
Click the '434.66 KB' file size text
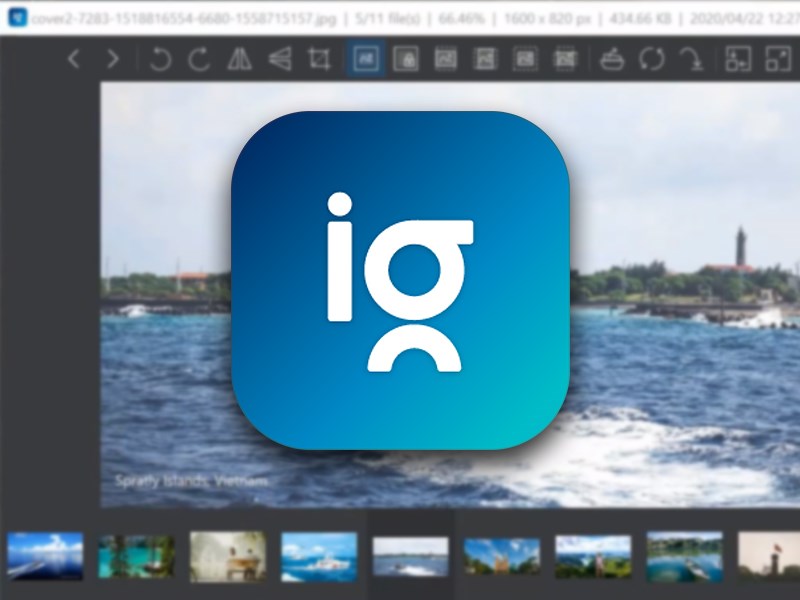640,19
